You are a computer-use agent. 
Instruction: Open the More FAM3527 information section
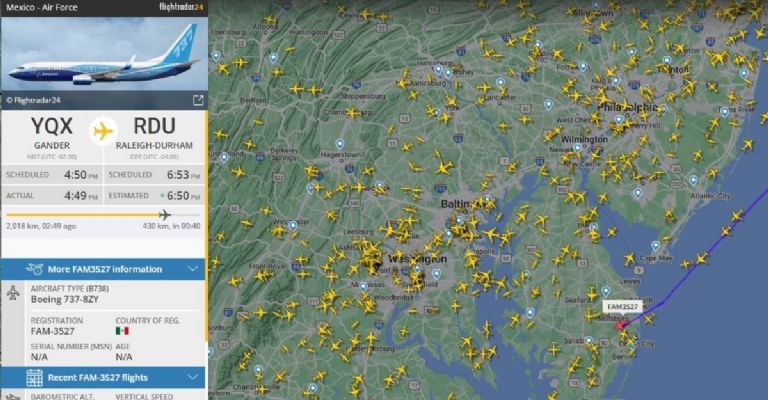pos(103,269)
